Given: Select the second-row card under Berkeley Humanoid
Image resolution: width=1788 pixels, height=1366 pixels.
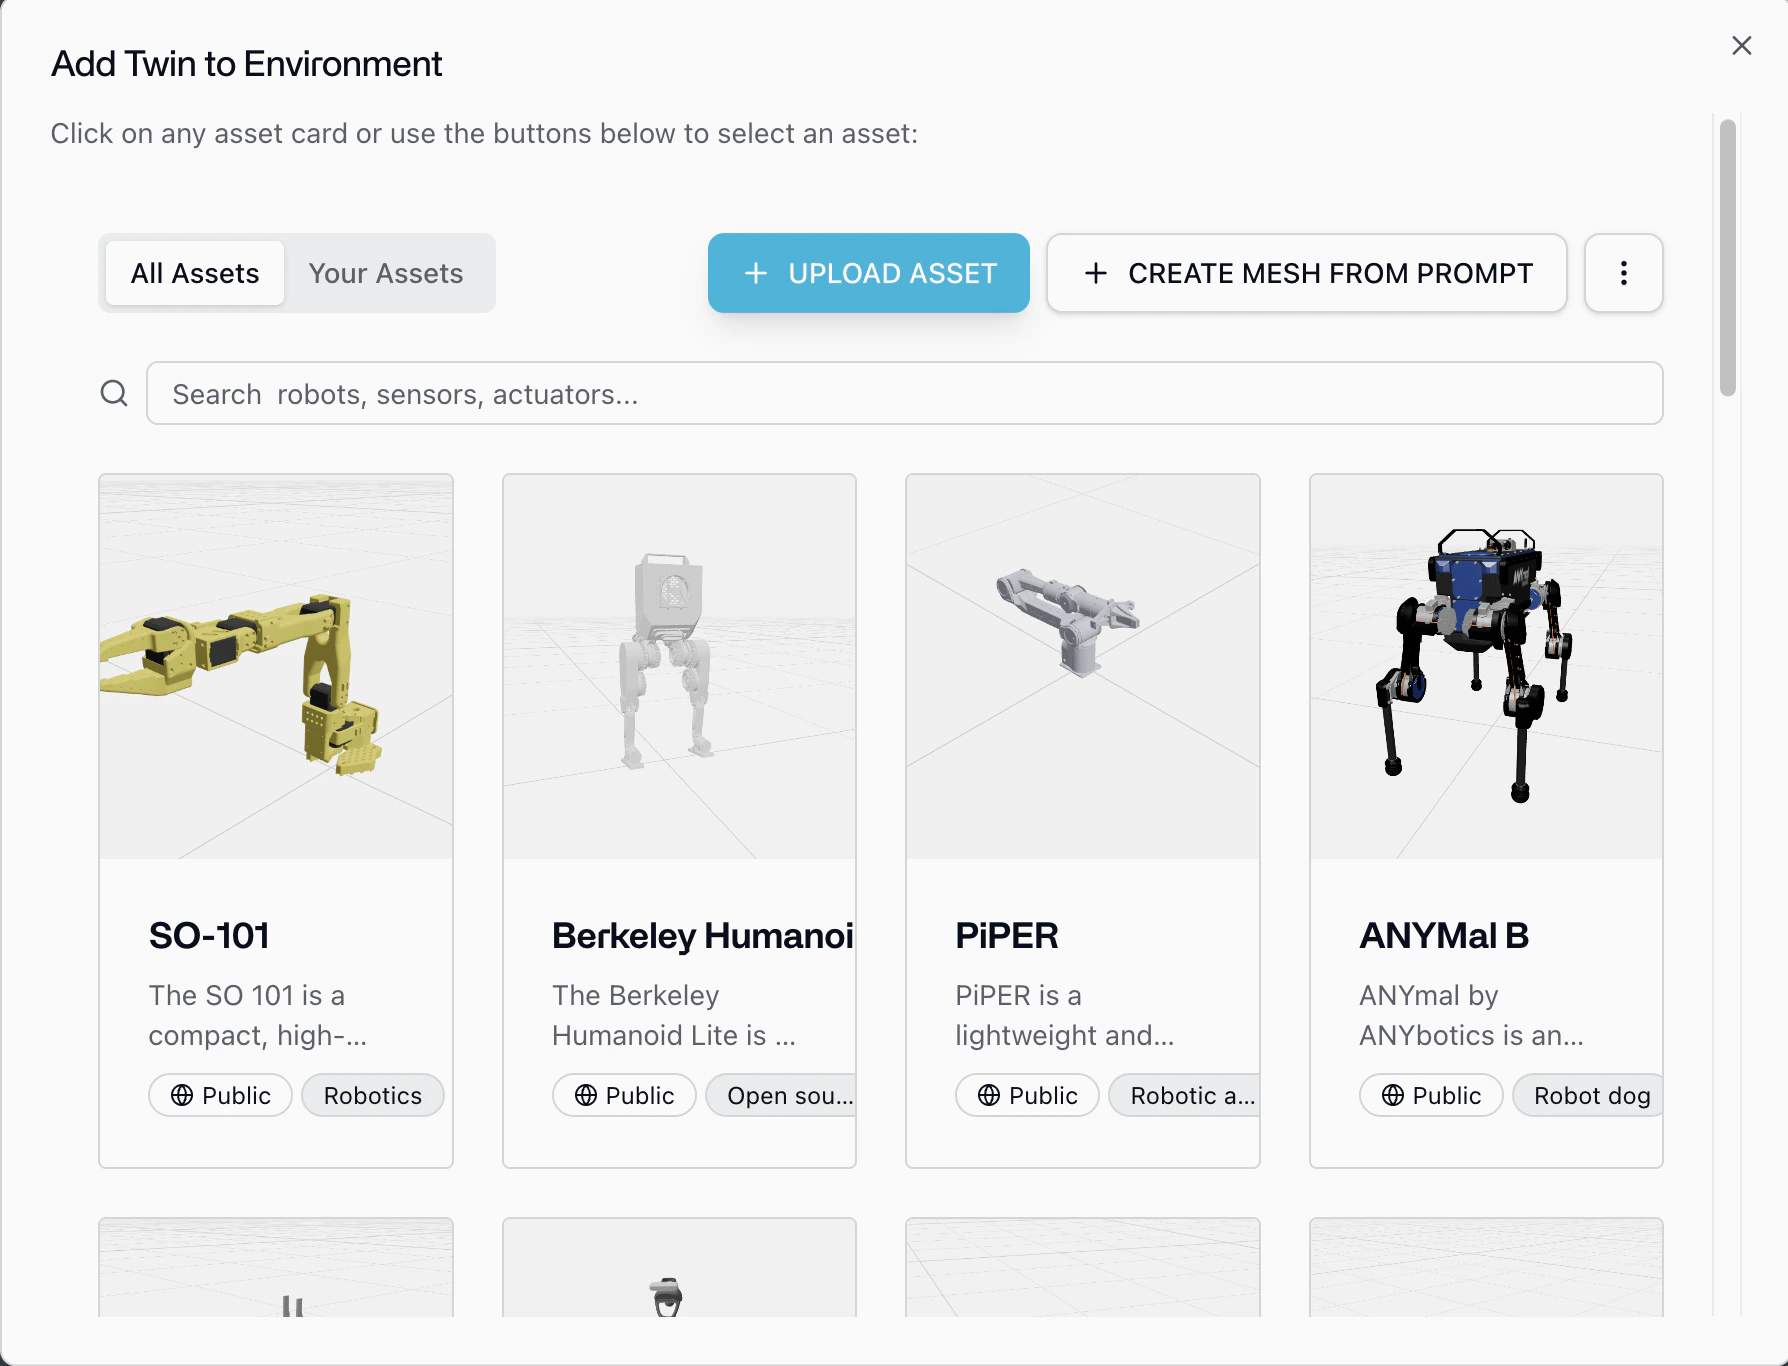Looking at the screenshot, I should 679,1267.
